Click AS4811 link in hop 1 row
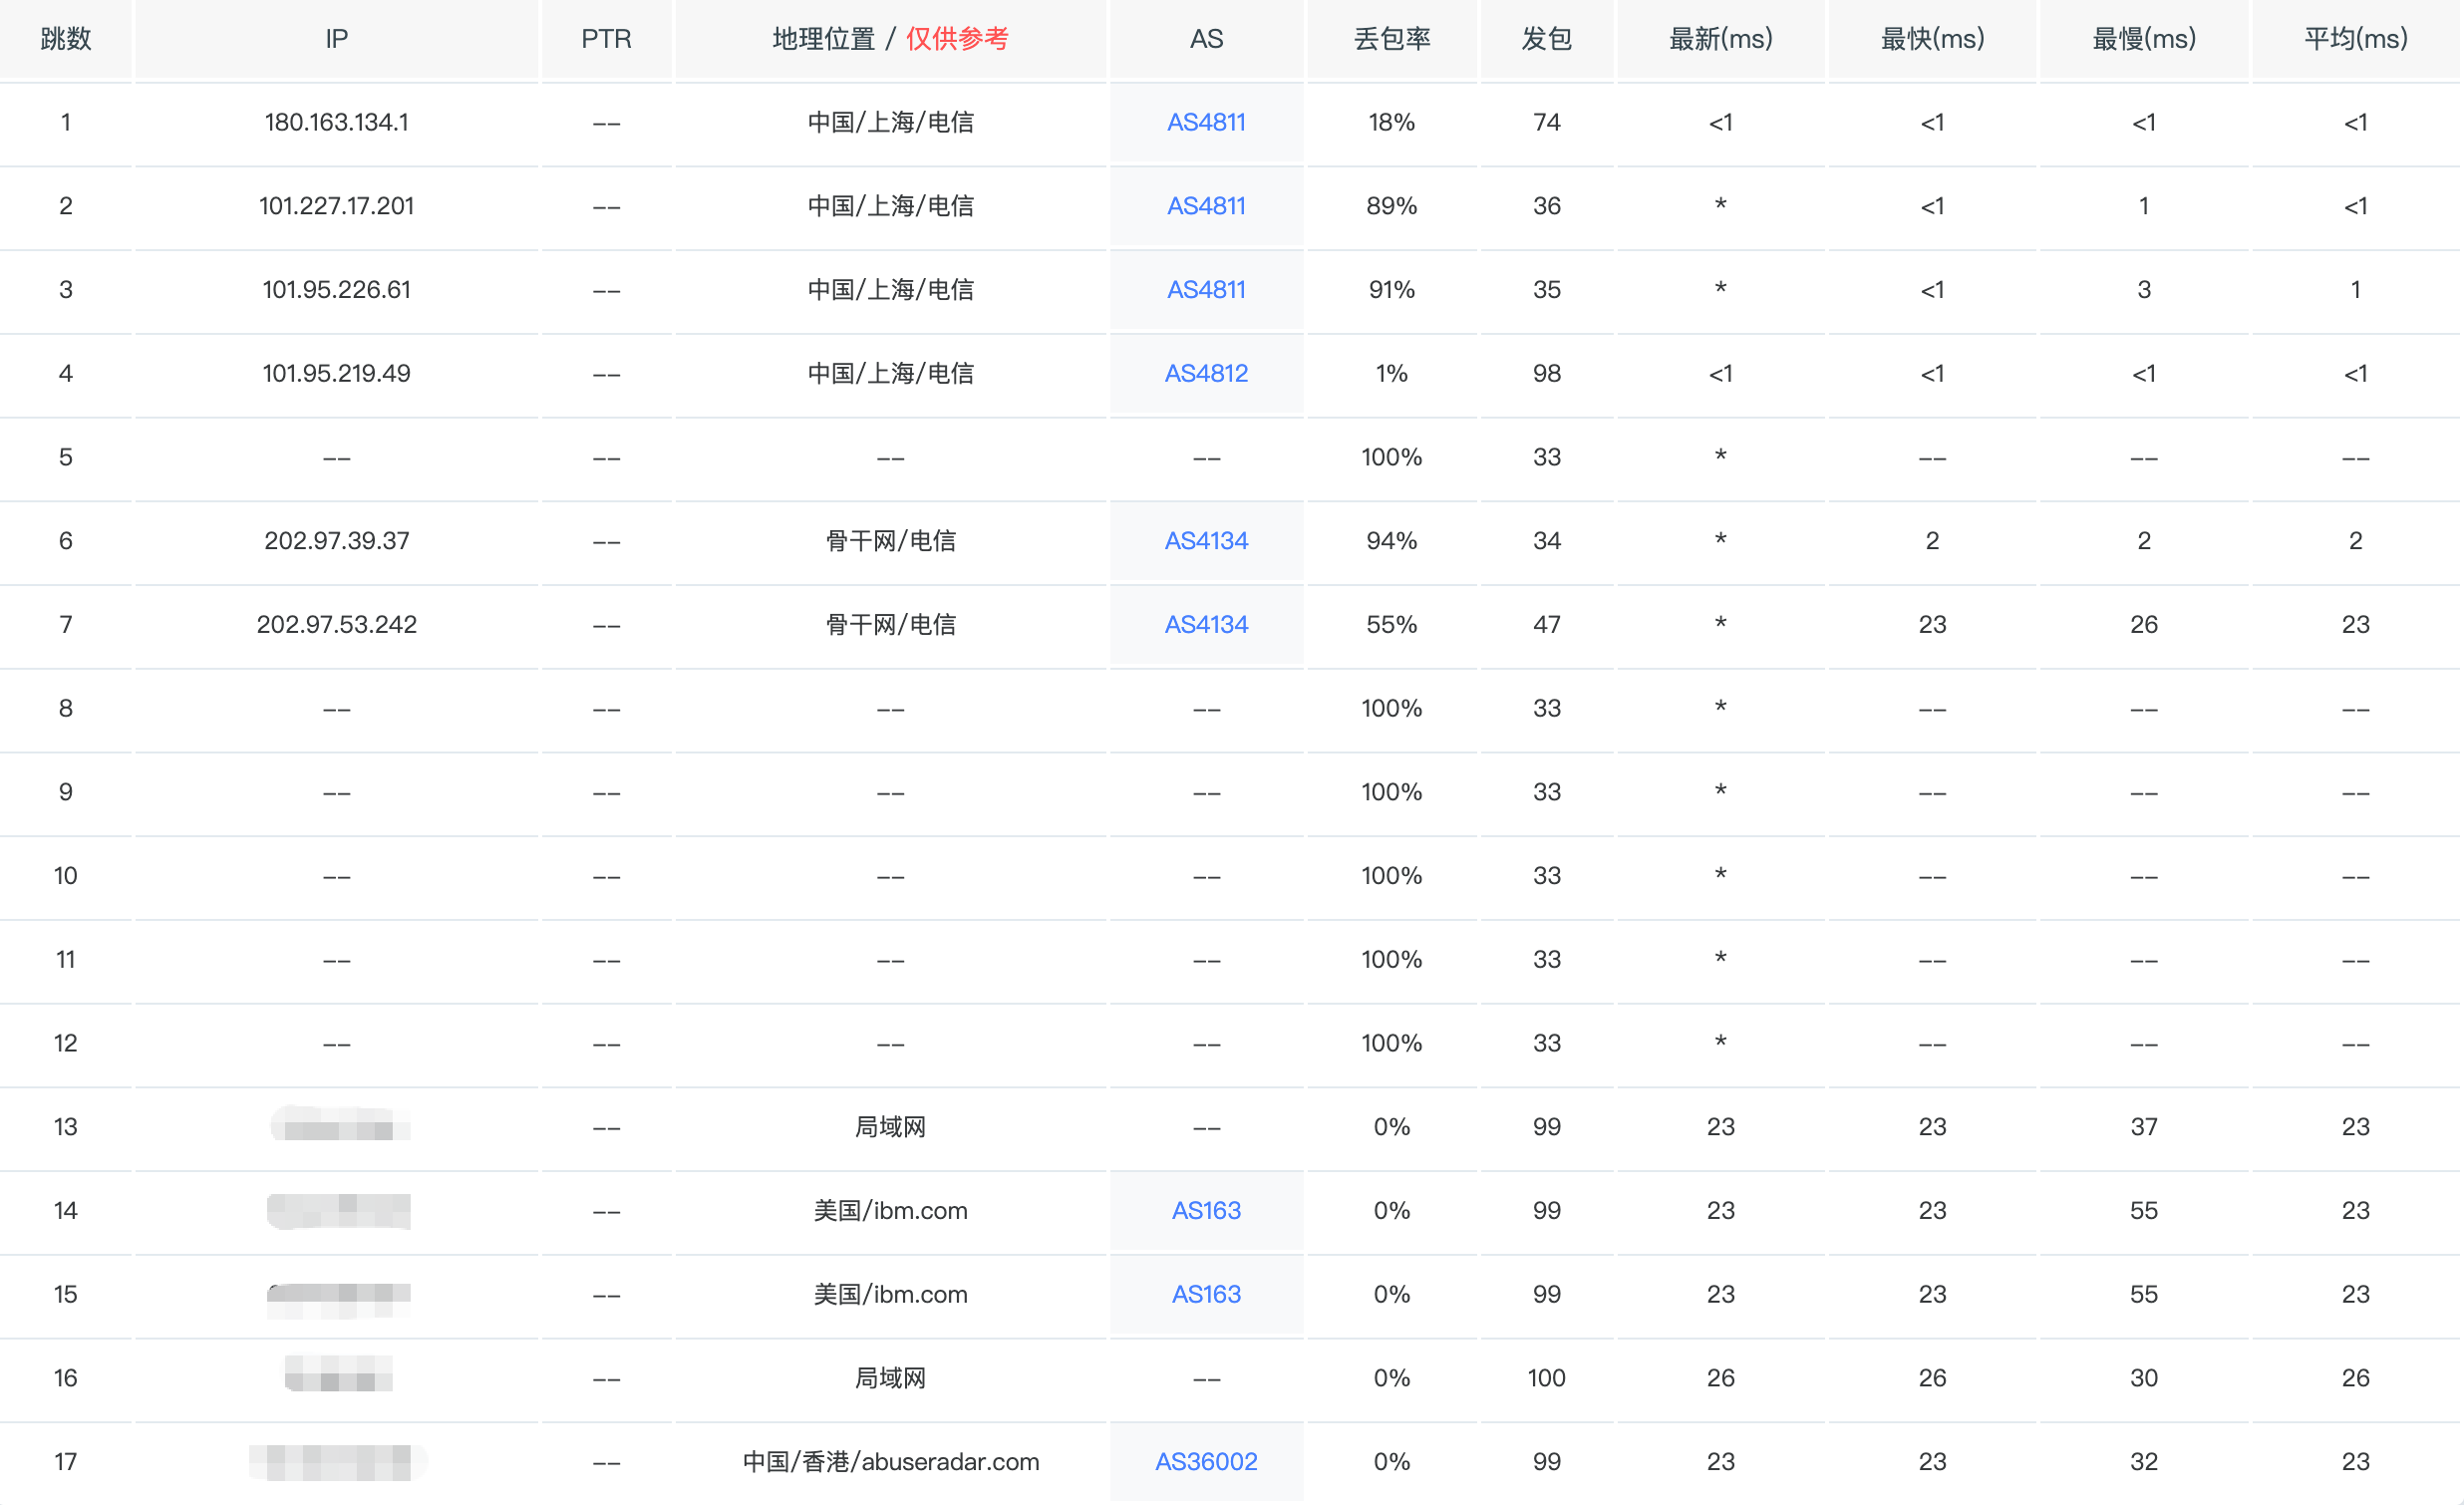Screen dimensions: 2464x1505 pos(1207,122)
